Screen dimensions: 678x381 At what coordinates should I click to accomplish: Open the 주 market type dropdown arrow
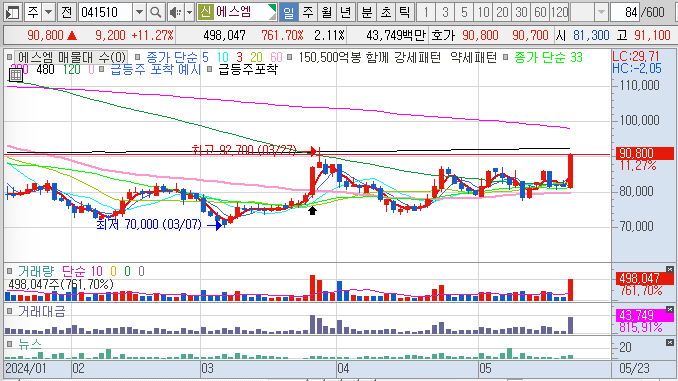[49, 12]
